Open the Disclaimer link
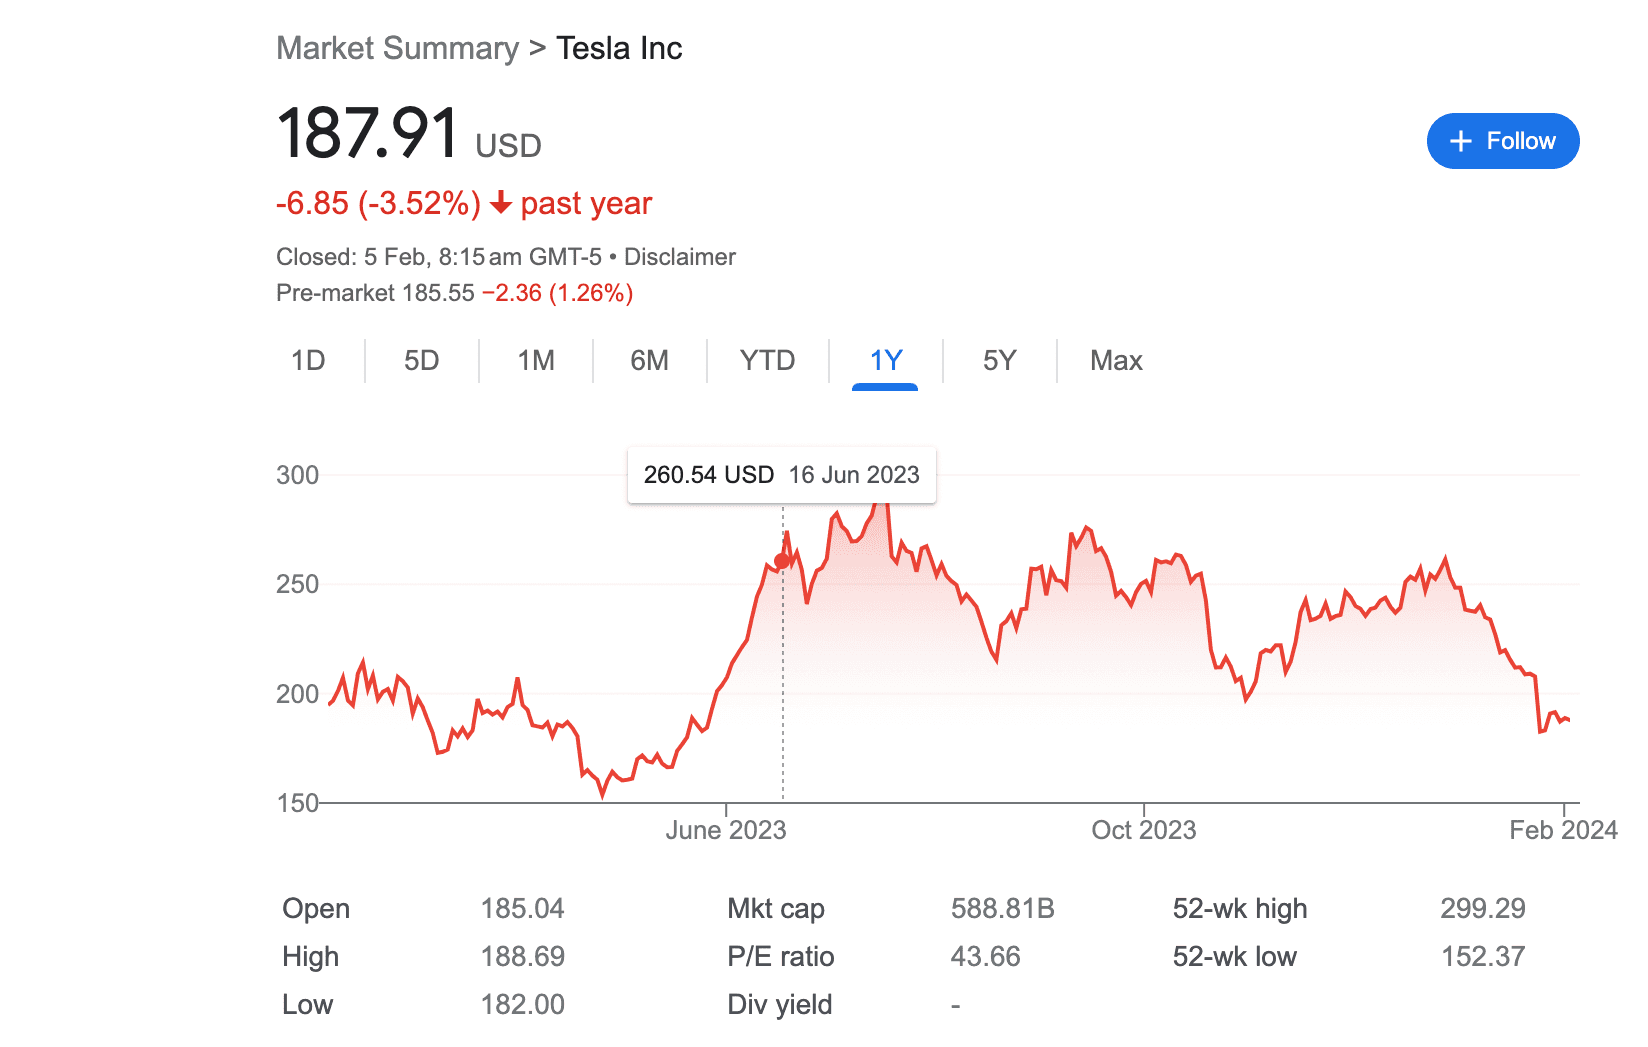The image size is (1648, 1047). coord(680,257)
